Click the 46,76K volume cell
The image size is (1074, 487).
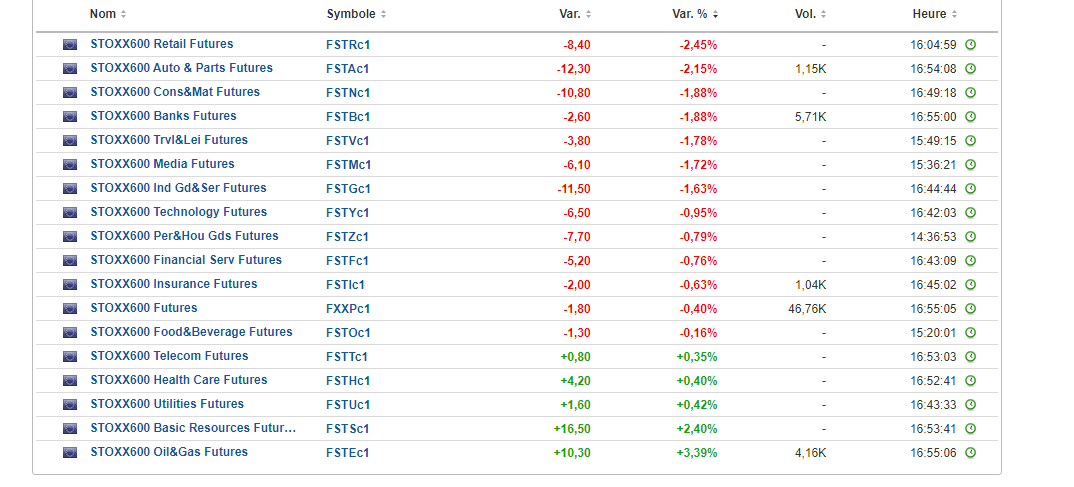(x=807, y=309)
